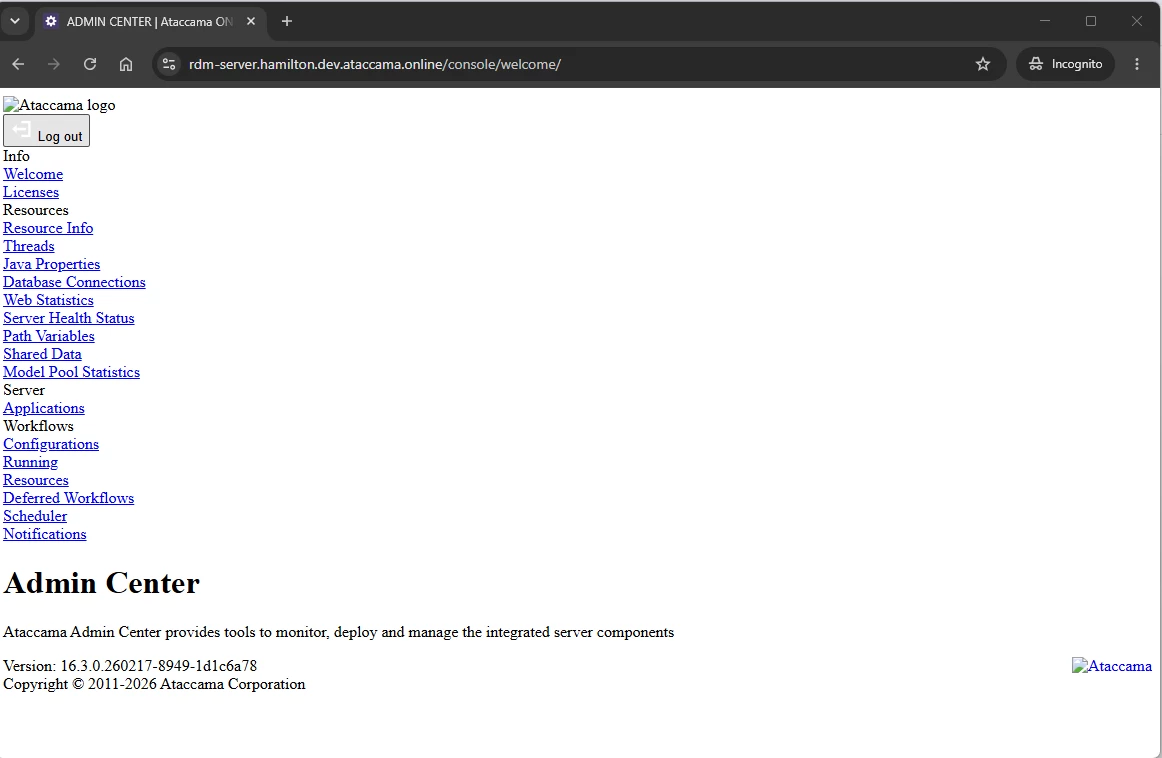Open the Threads link
The height and width of the screenshot is (758, 1162).
click(28, 246)
